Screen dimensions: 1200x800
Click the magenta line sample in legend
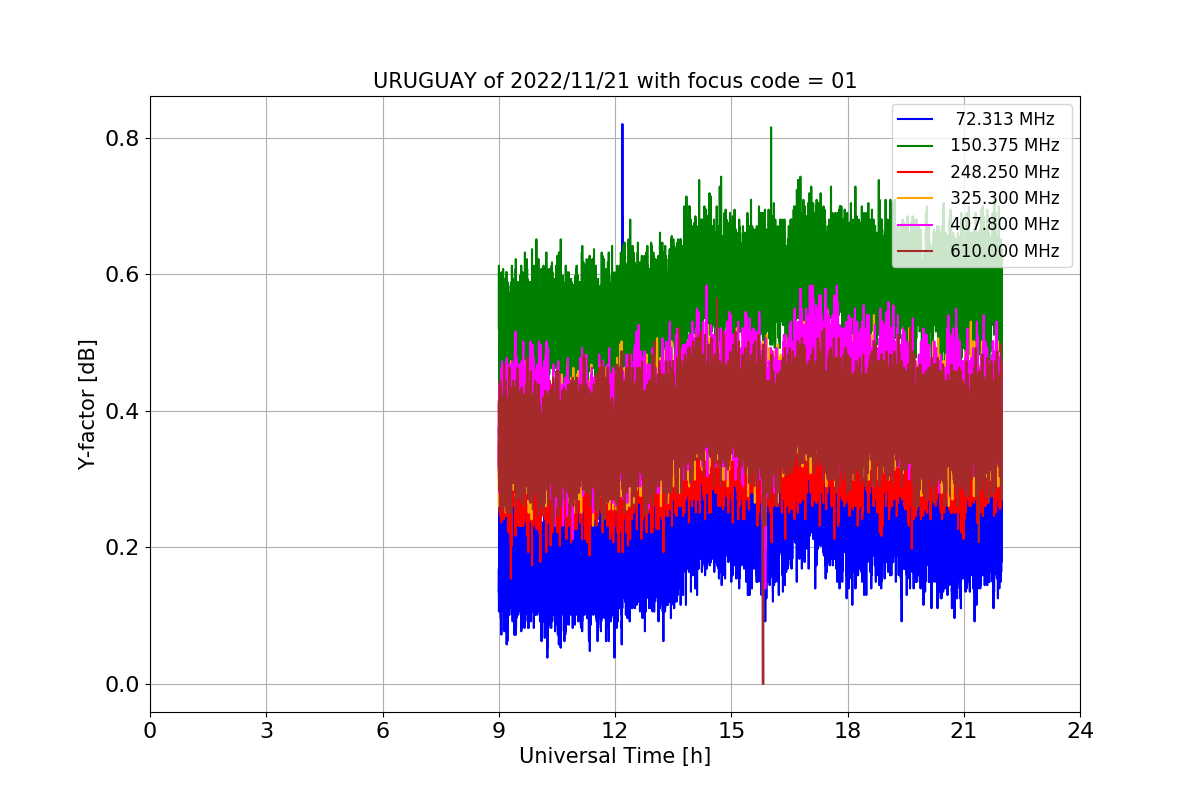pos(915,225)
